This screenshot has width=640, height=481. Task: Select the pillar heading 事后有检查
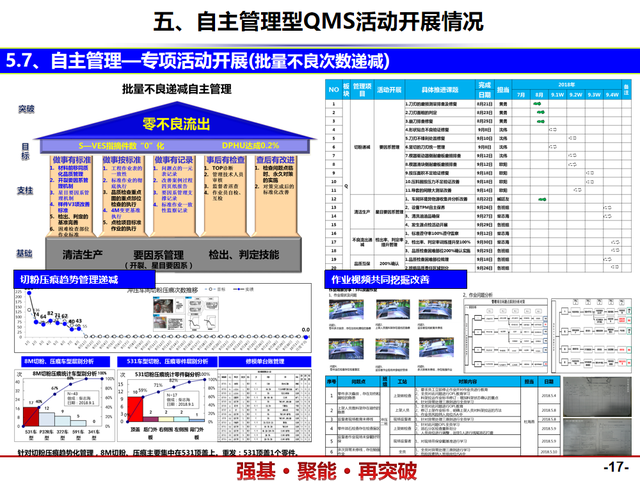(226, 160)
